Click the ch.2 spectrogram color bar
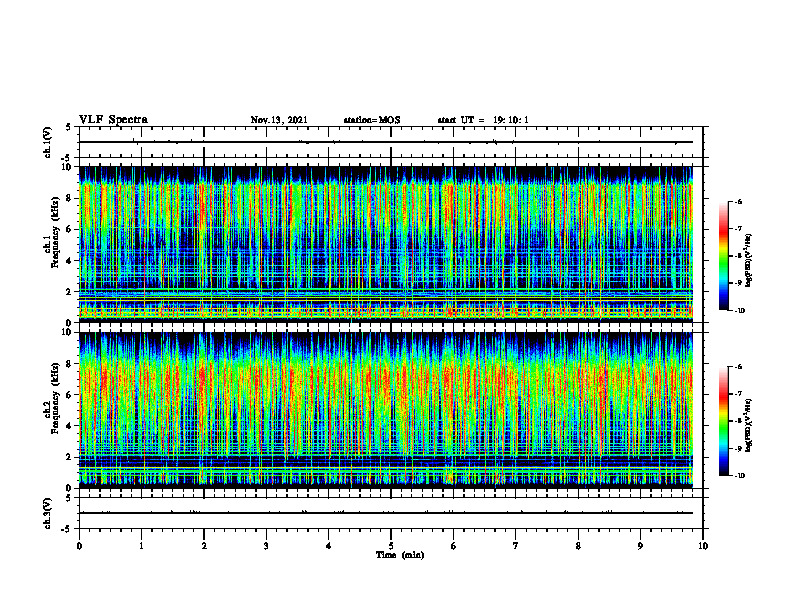The width and height of the screenshot is (792, 612). [724, 421]
